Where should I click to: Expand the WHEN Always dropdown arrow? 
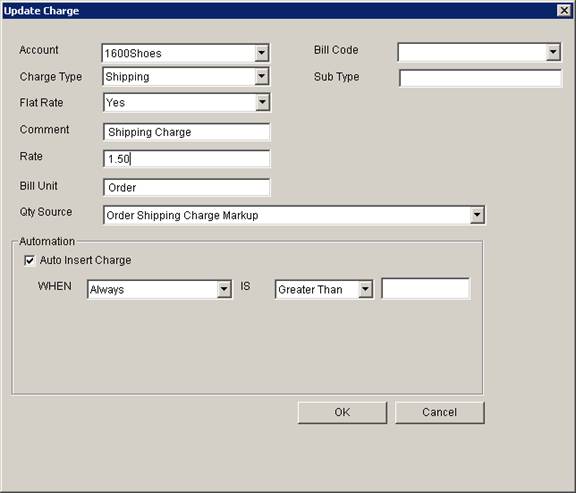pos(224,289)
